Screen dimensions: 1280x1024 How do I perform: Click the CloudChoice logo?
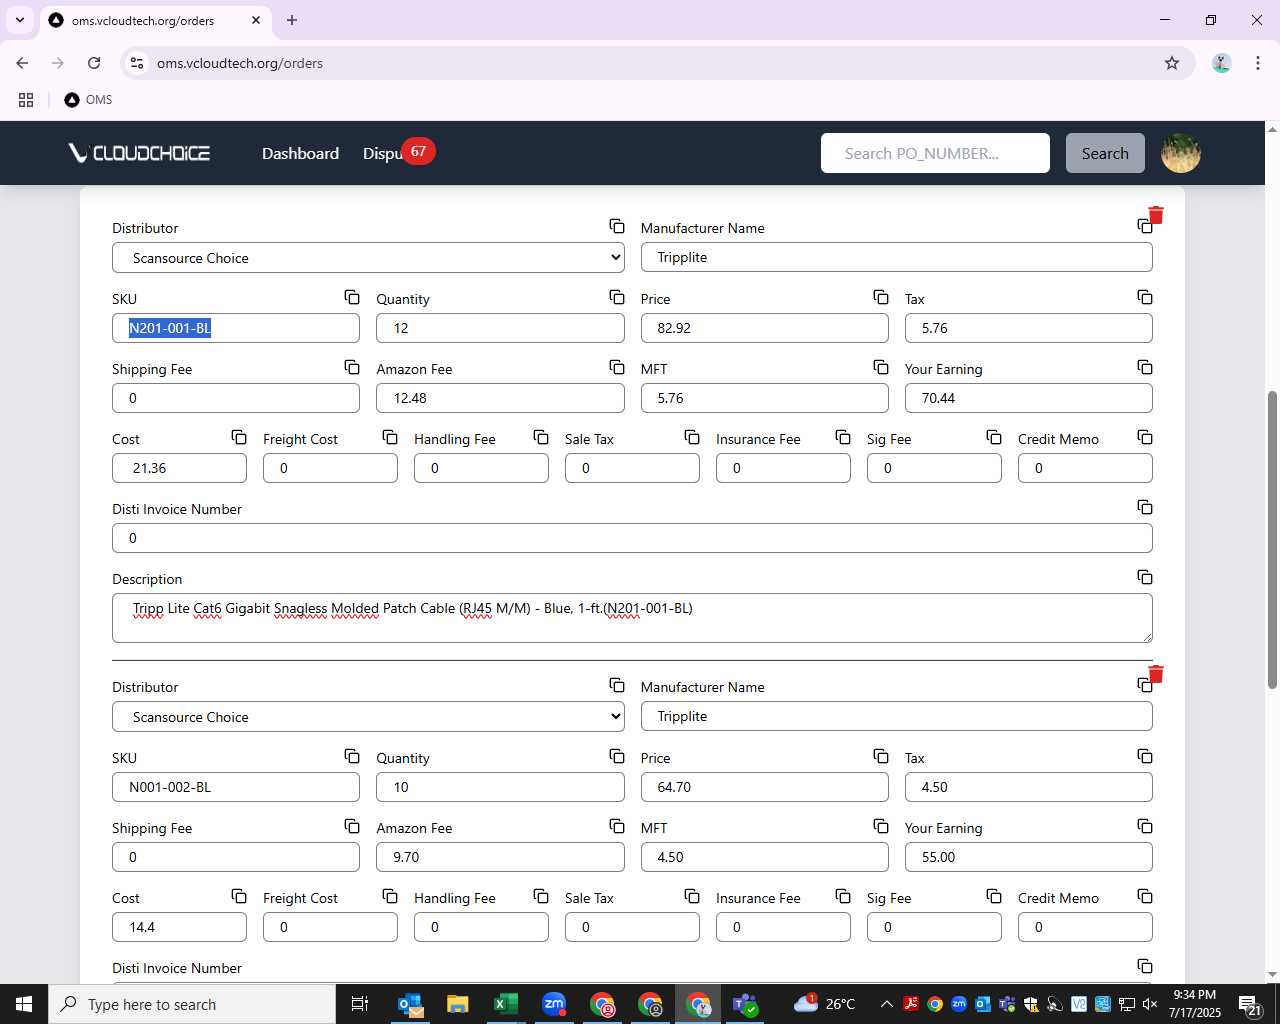139,152
